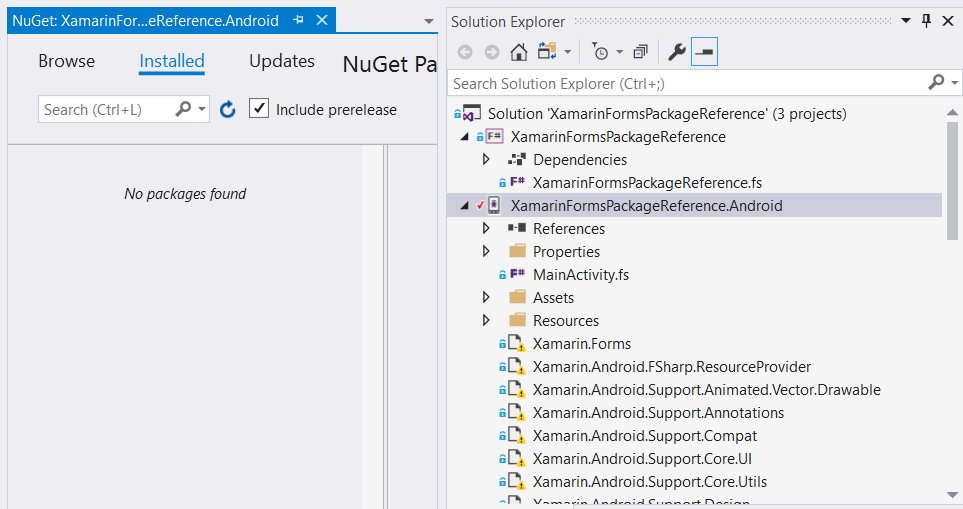Image resolution: width=963 pixels, height=509 pixels.
Task: Click the Switch Views icon in Solution Explorer
Action: tap(547, 52)
